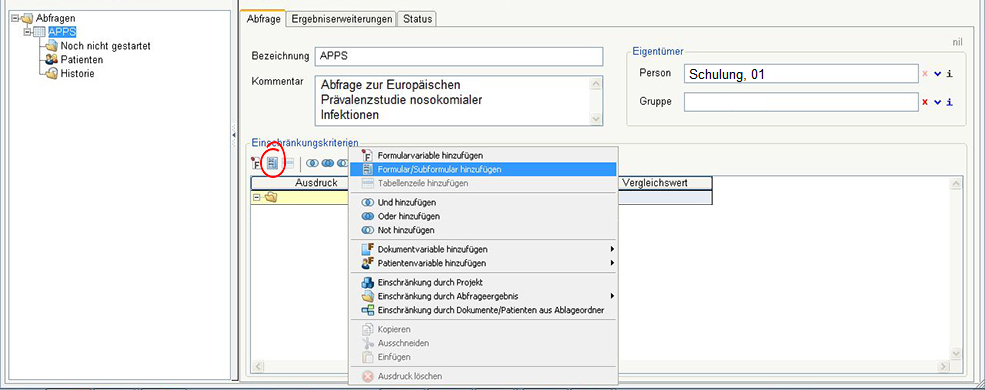
Task: Click the criteria table scrollbar down arrow
Action: coord(955,354)
